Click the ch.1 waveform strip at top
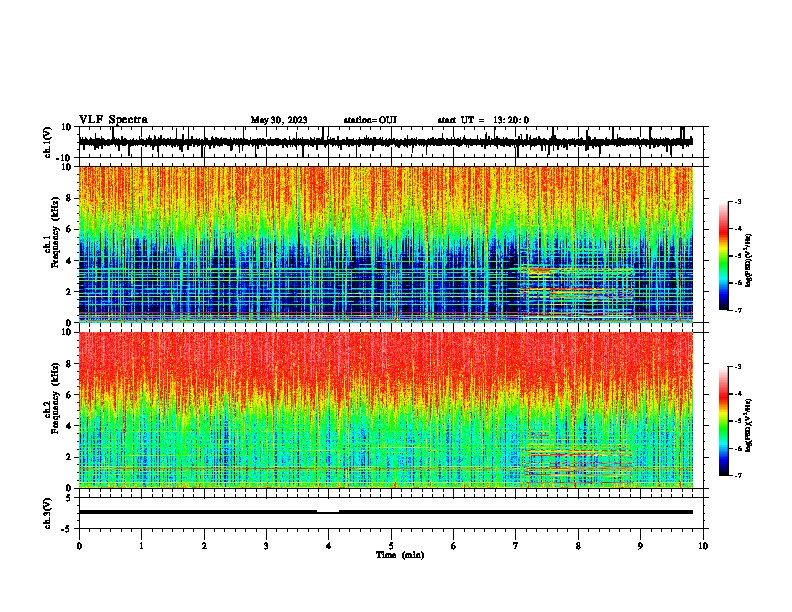 [386, 142]
